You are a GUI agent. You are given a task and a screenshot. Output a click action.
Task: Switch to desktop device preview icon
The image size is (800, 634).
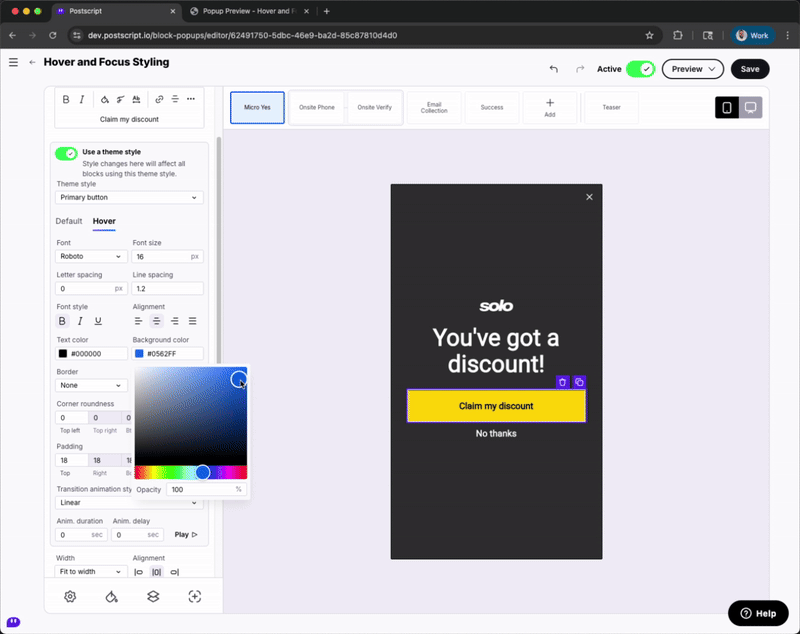click(x=751, y=108)
